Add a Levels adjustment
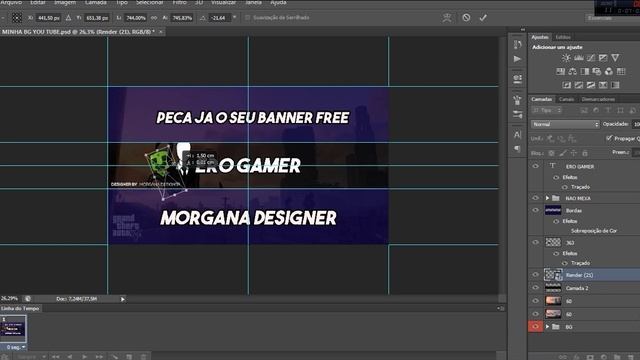 click(x=578, y=58)
